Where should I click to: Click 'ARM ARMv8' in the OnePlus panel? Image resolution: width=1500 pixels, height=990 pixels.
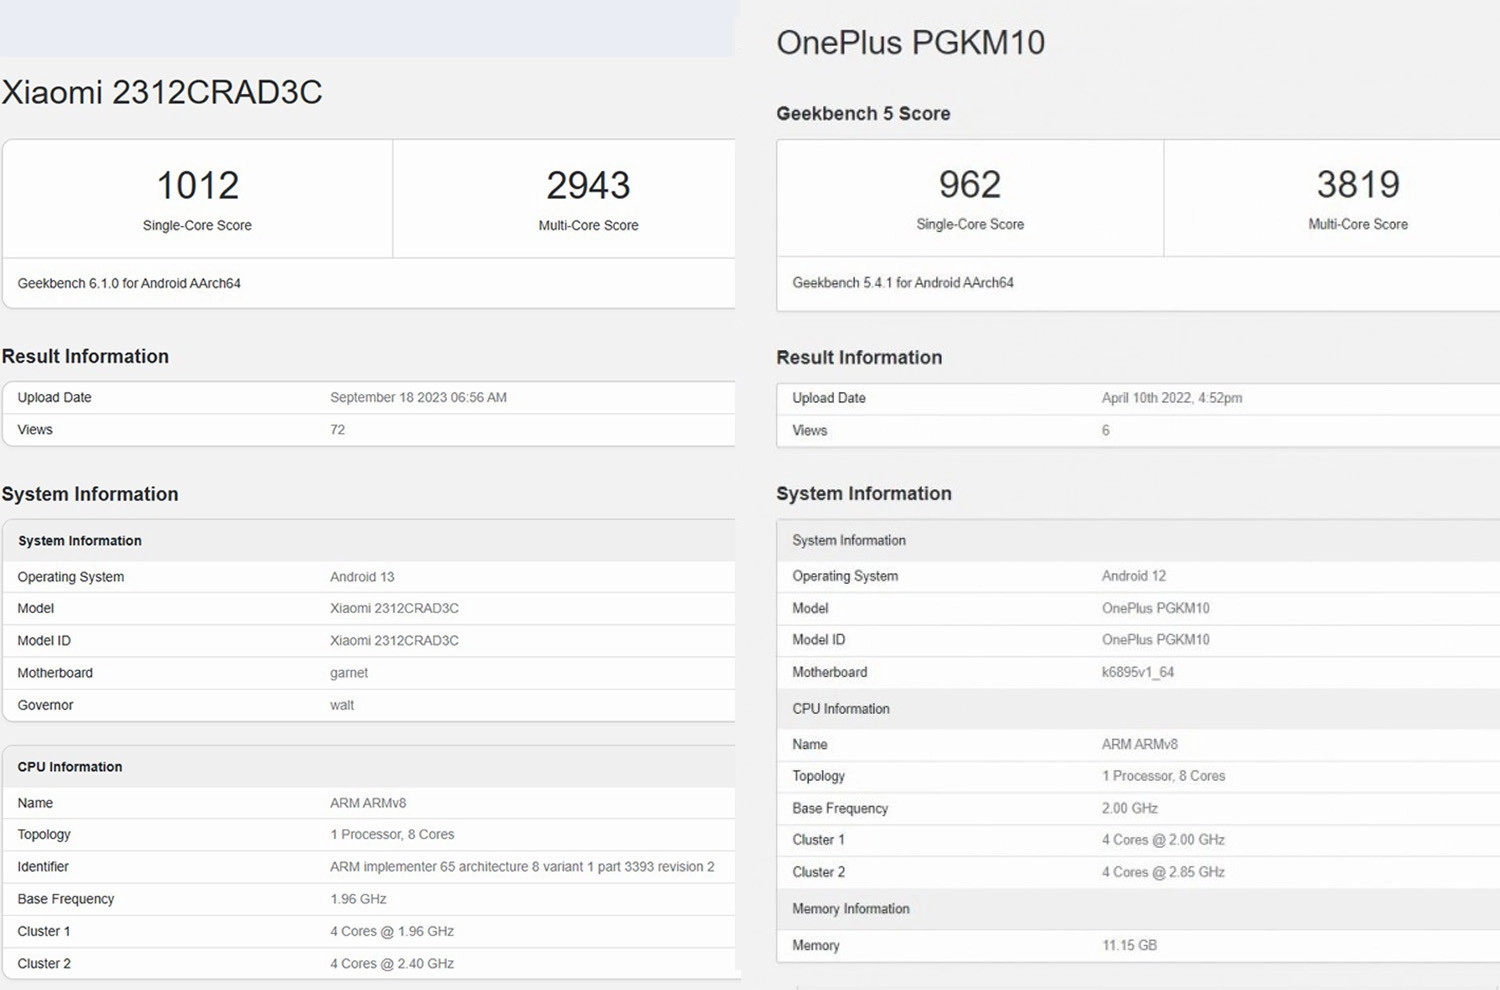click(x=1140, y=744)
